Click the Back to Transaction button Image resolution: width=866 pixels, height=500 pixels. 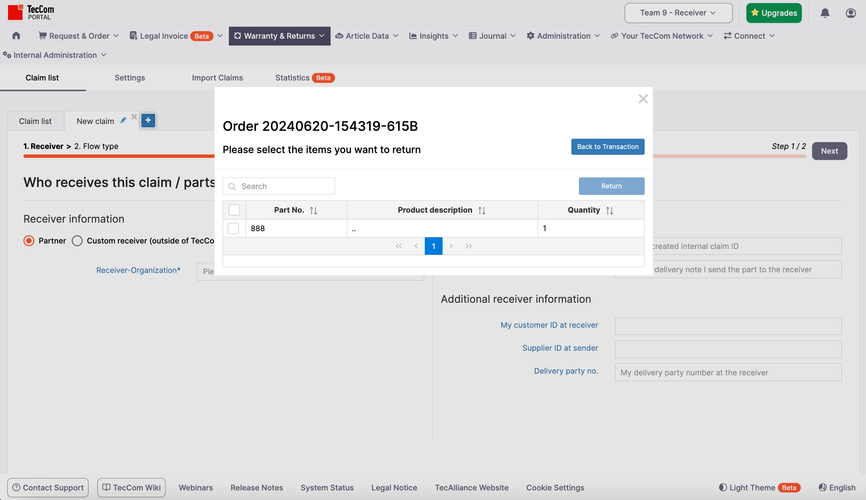(607, 147)
